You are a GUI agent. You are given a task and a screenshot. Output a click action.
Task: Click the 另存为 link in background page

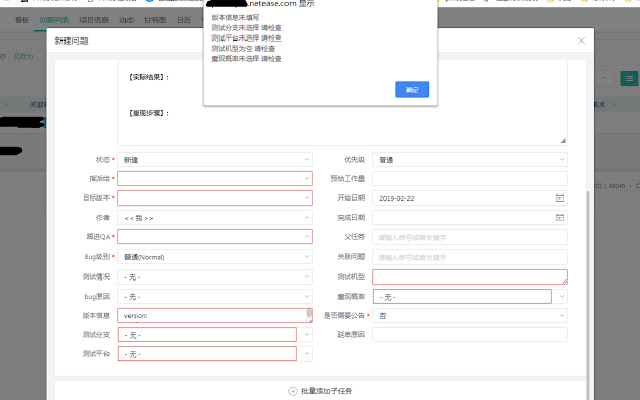click(23, 56)
